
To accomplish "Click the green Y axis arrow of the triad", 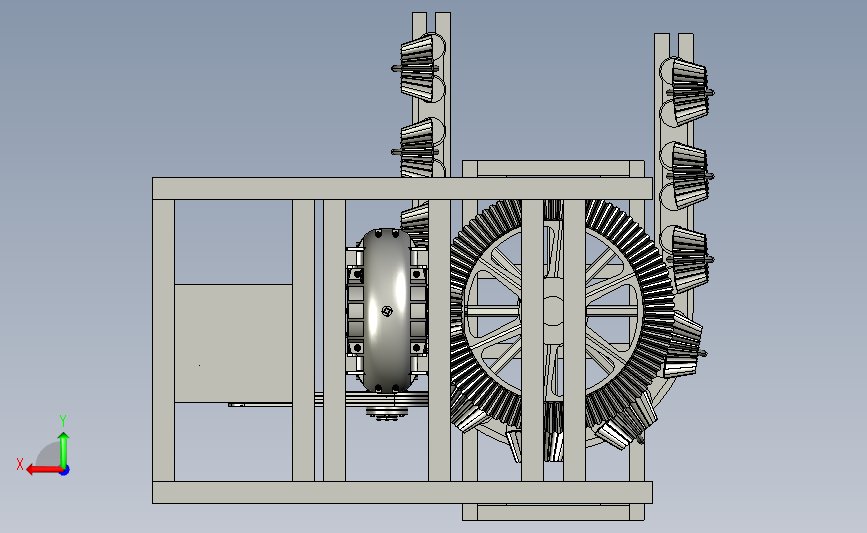I will pos(64,449).
